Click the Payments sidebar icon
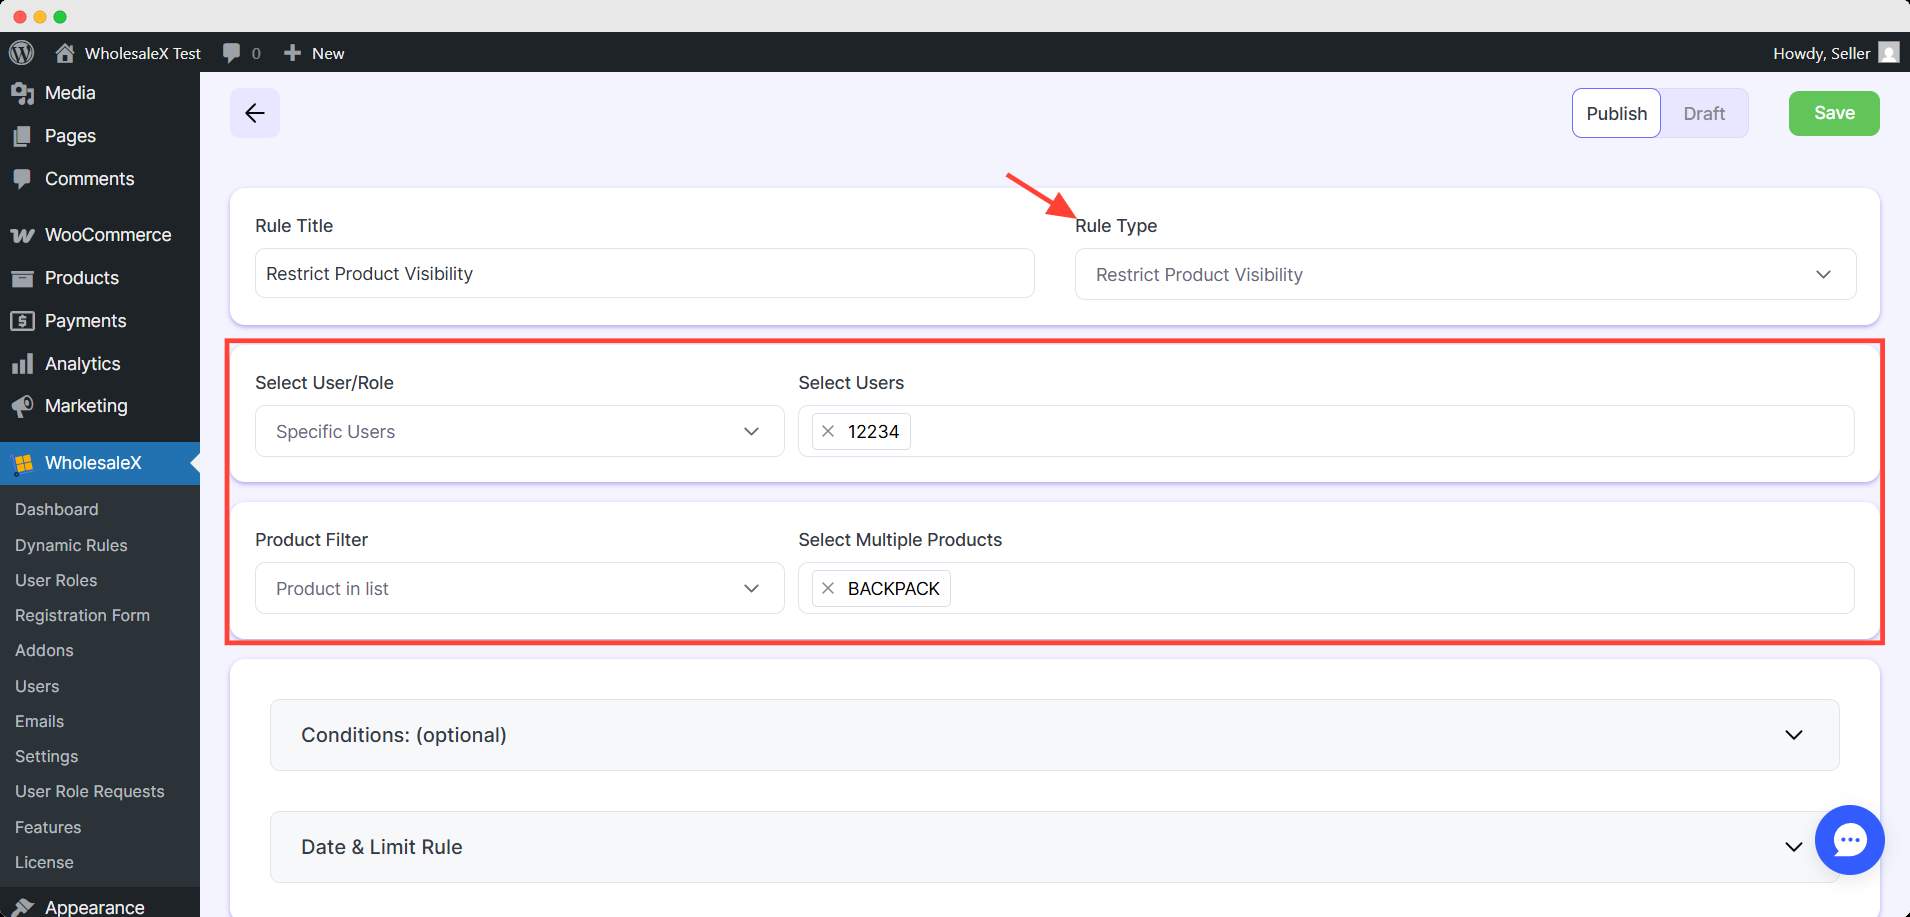1910x917 pixels. (x=22, y=321)
